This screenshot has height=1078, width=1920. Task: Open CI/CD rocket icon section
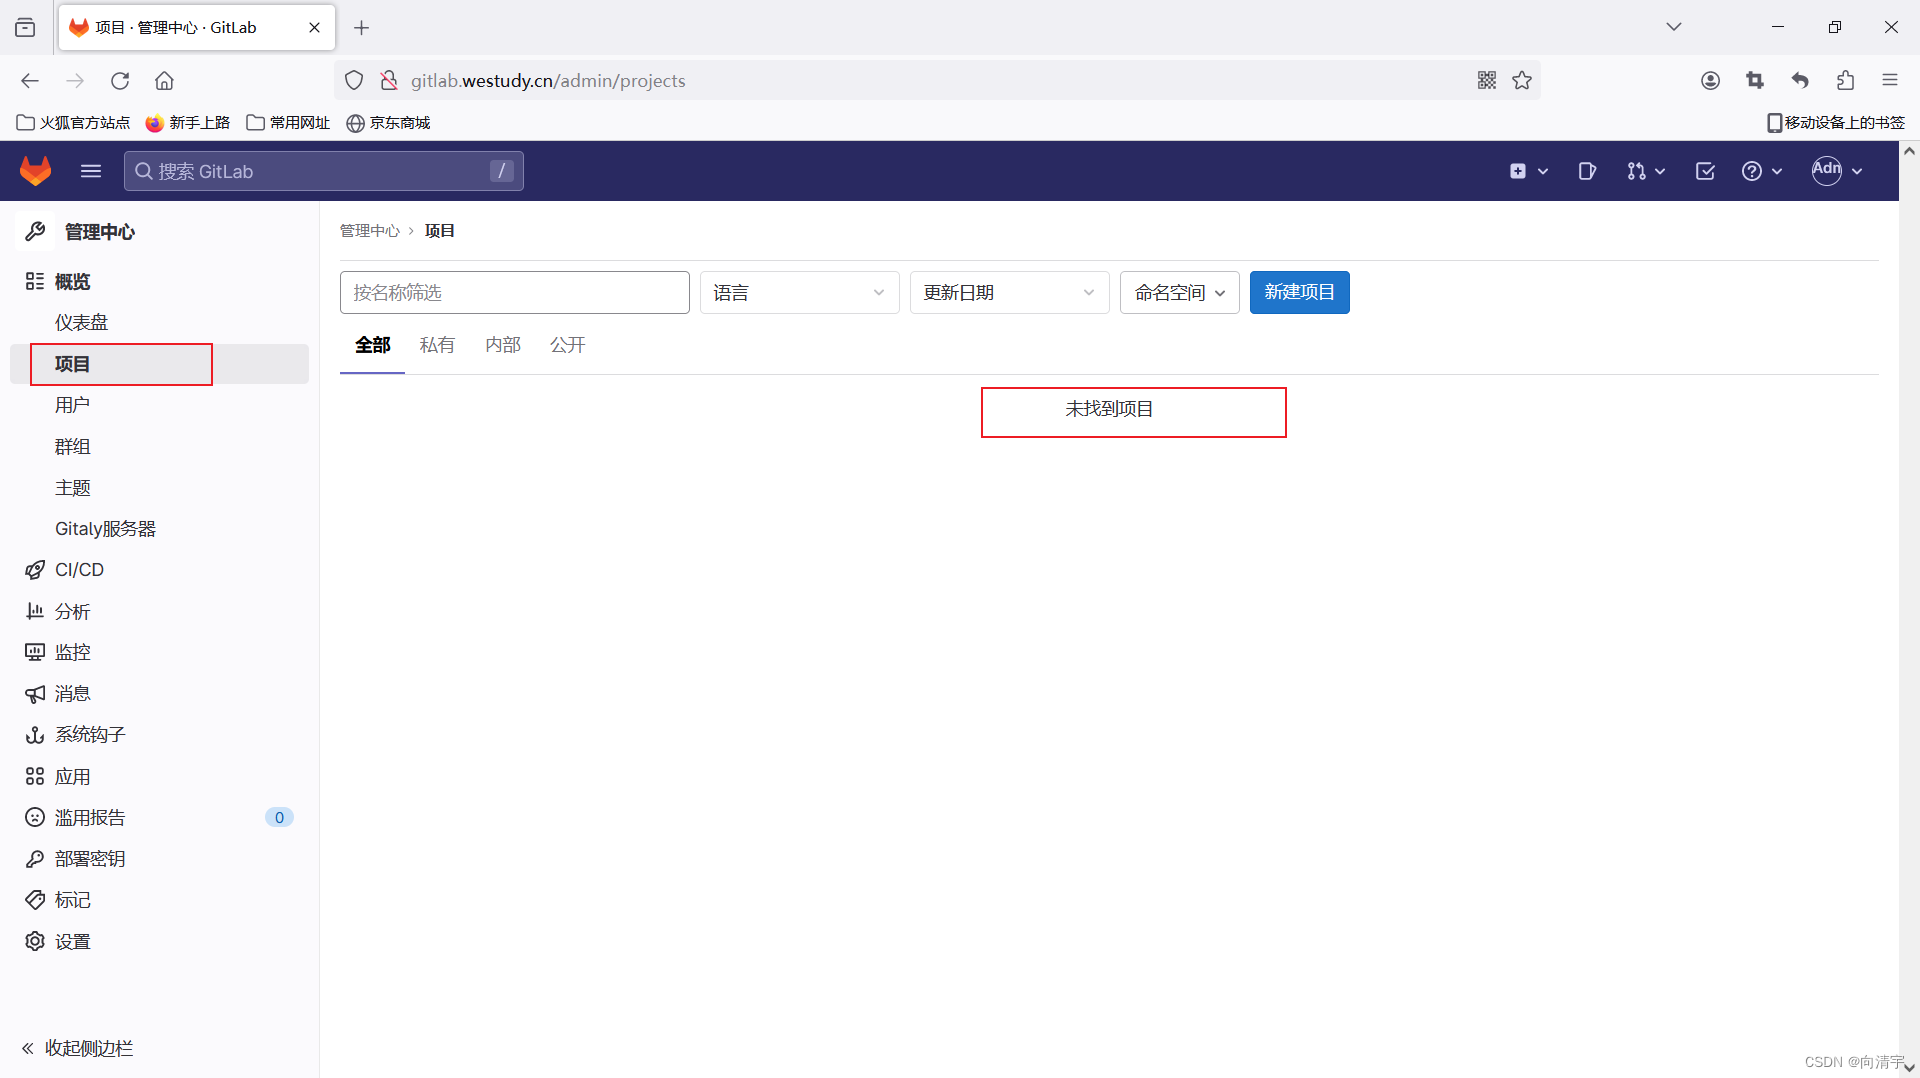(159, 570)
